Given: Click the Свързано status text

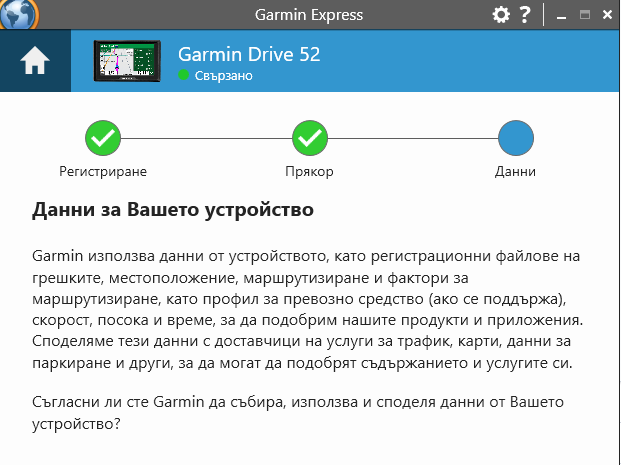Looking at the screenshot, I should (x=223, y=75).
